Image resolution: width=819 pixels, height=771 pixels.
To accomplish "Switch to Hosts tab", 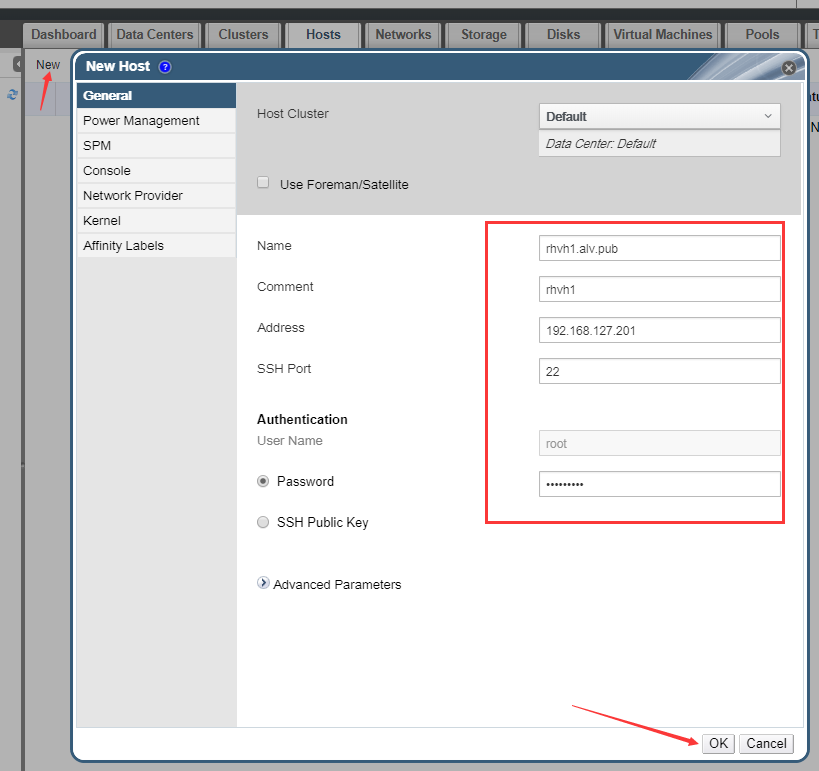I will tap(323, 35).
